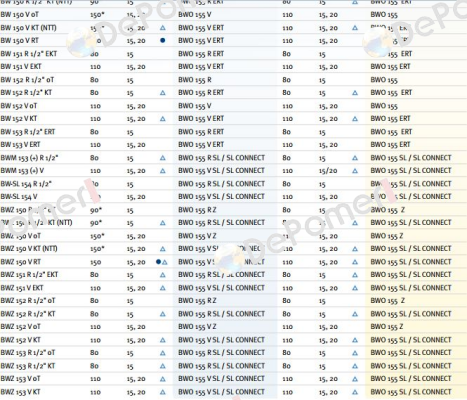Click the "BW 152 V KT" cell

point(19,118)
